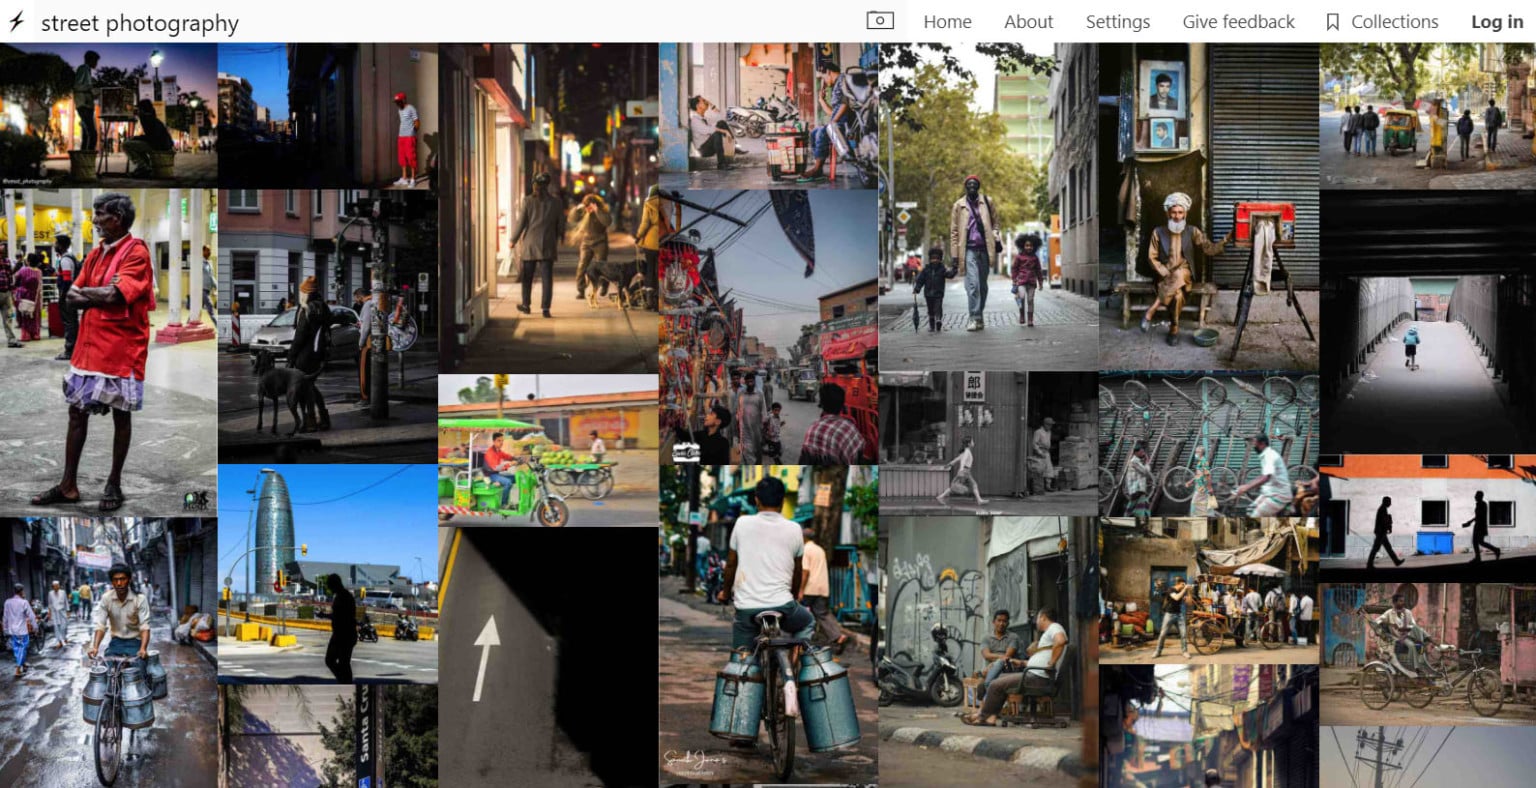Open the Settings page

[1117, 21]
